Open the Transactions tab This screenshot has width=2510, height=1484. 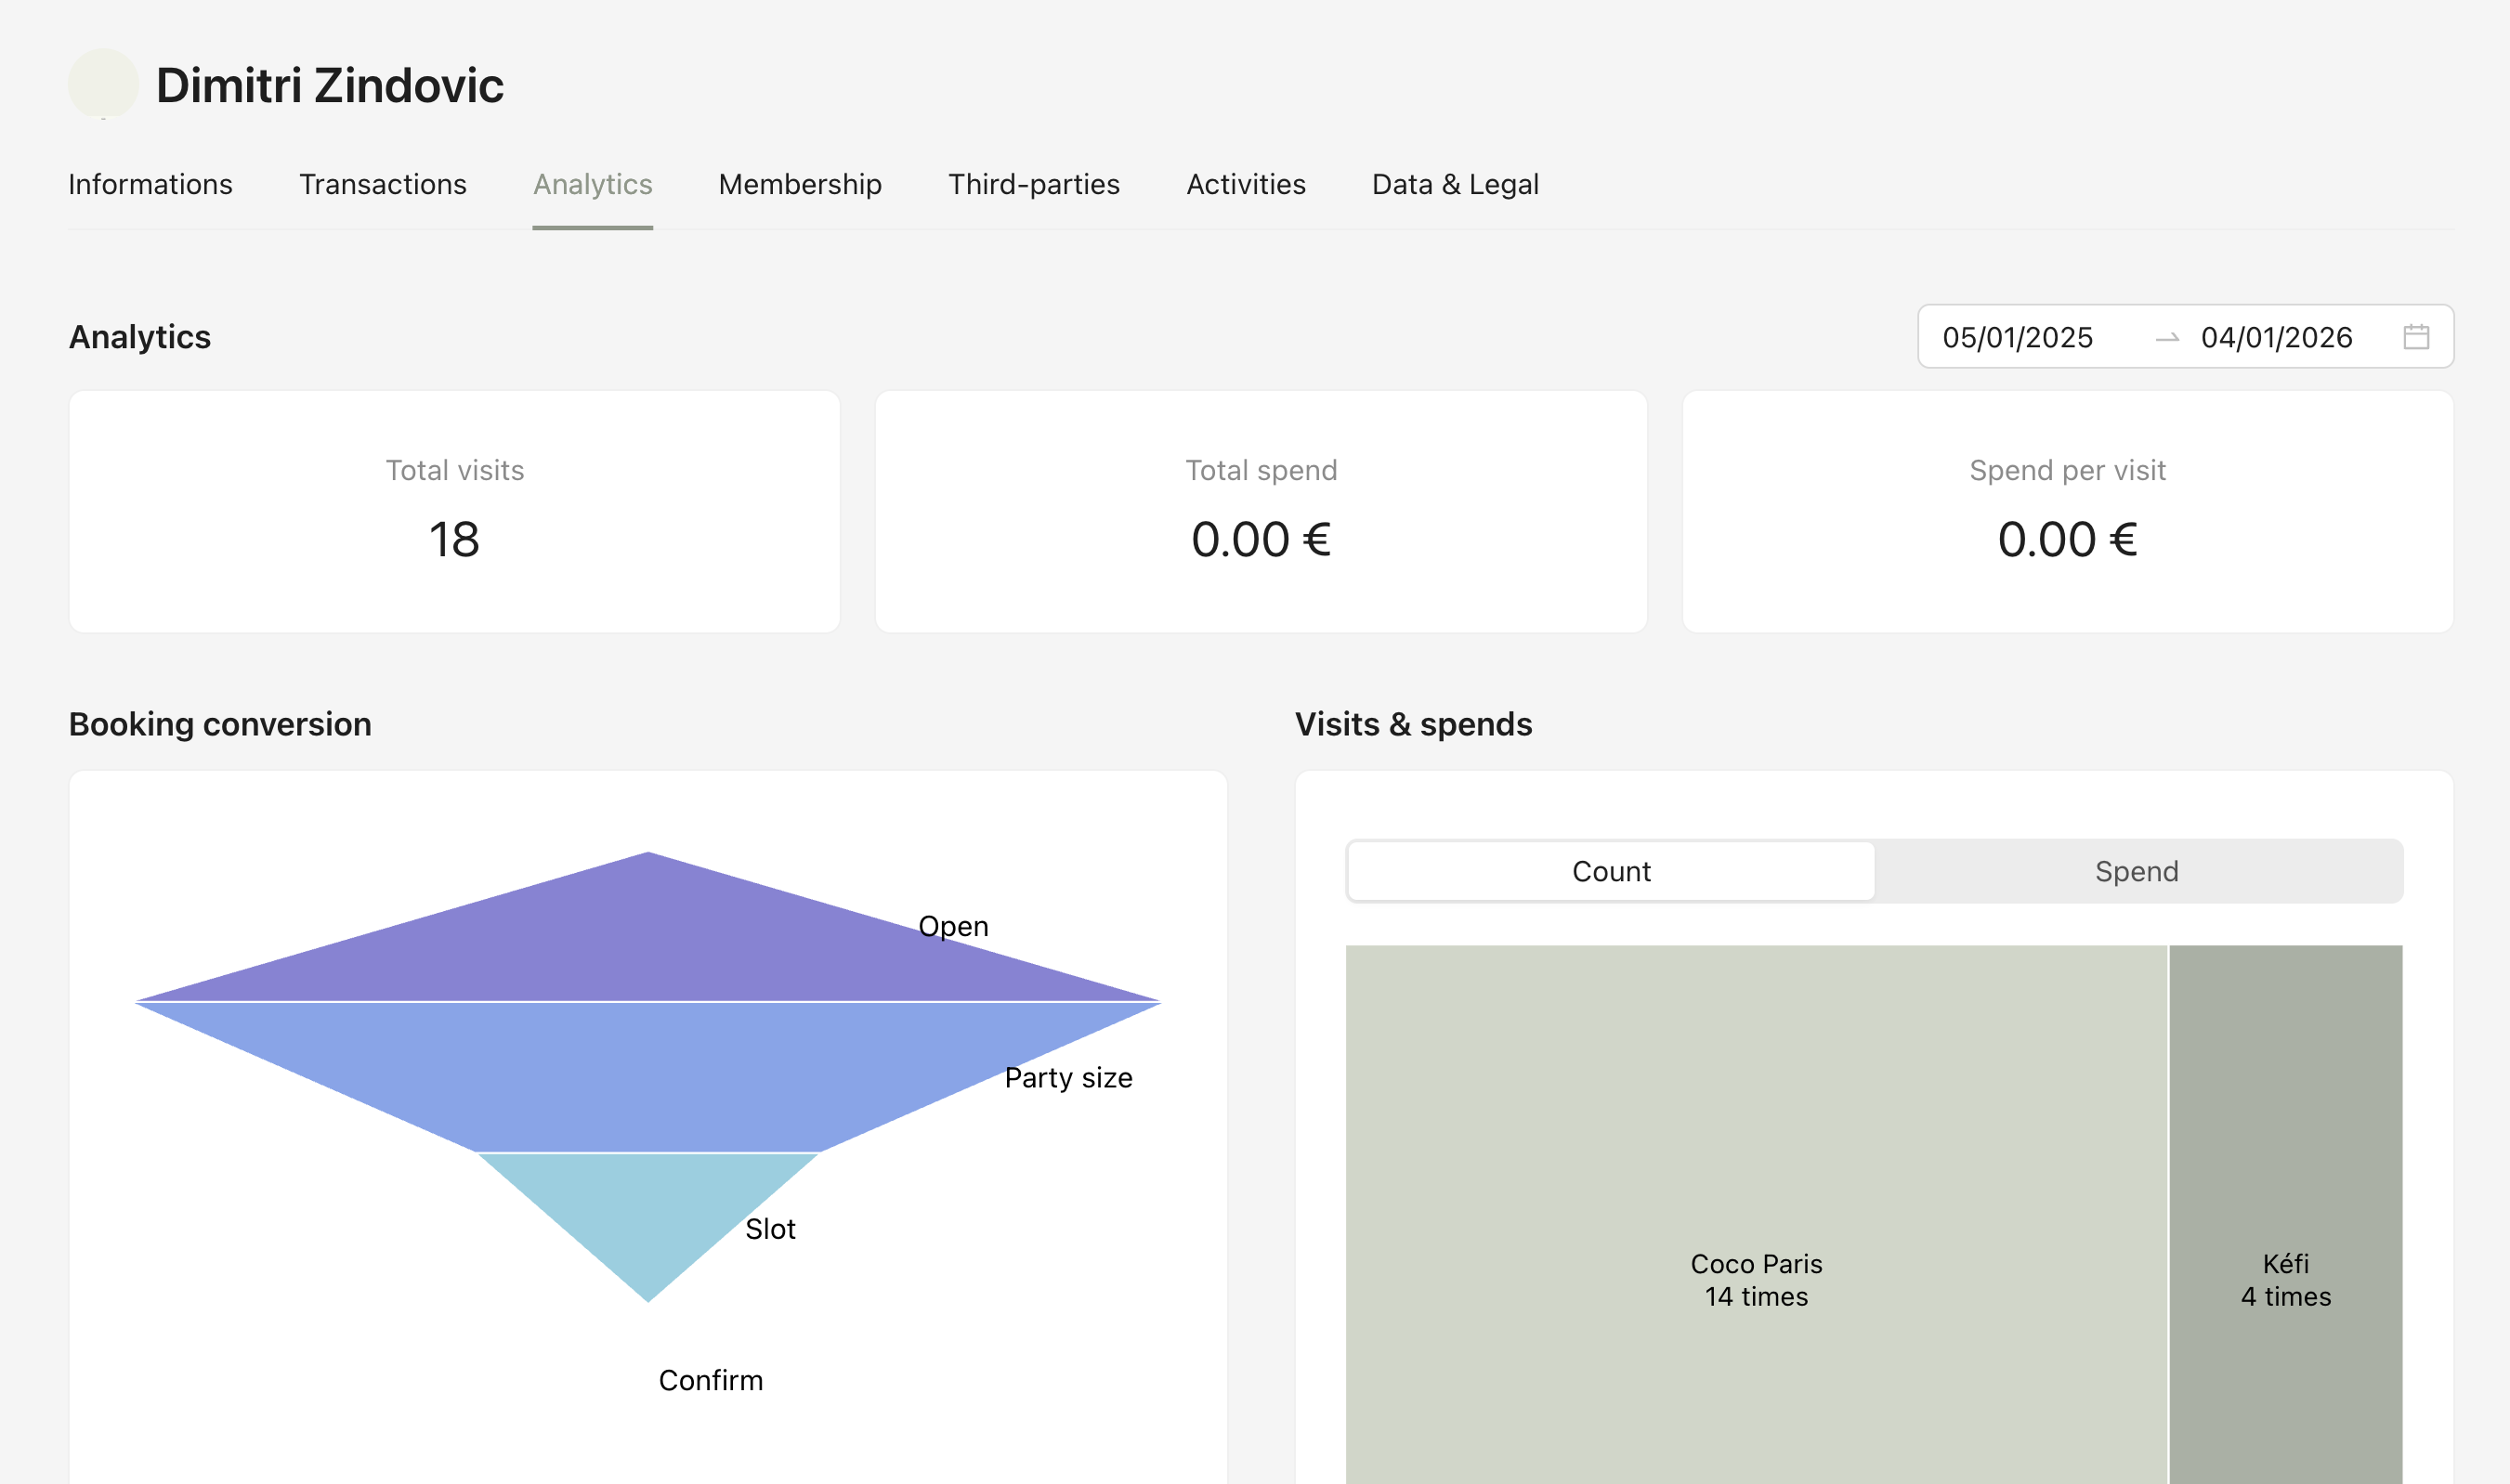click(x=382, y=184)
